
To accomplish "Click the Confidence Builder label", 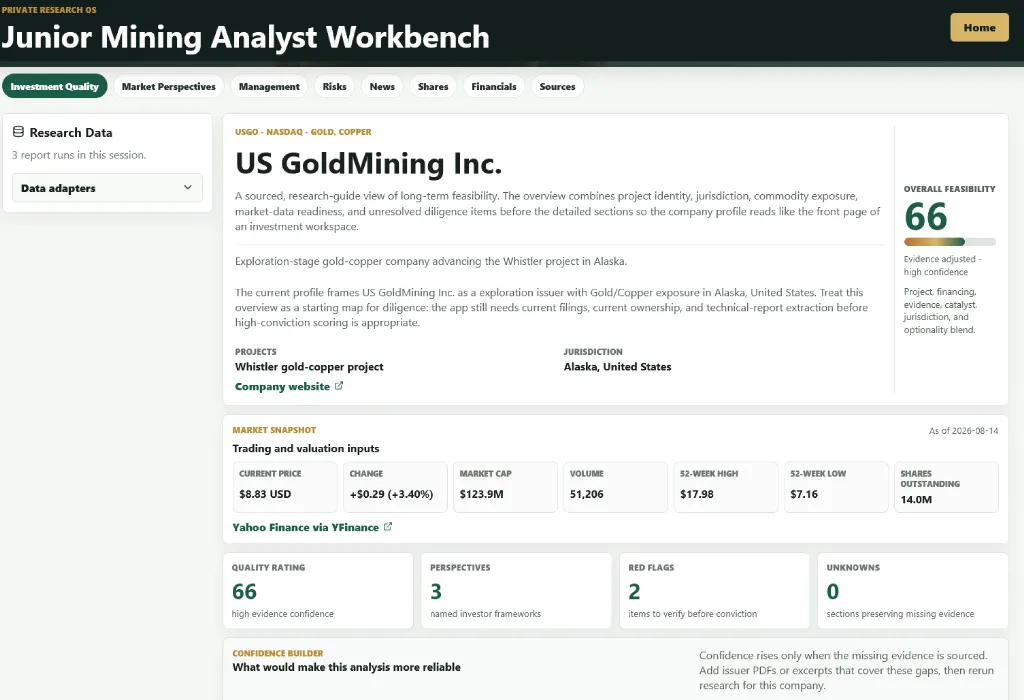I will point(278,653).
